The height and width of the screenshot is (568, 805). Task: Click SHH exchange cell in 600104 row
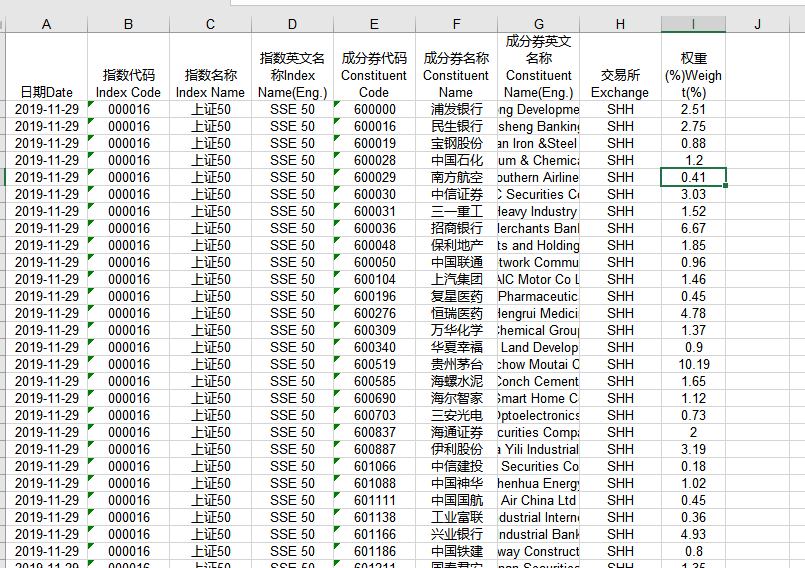(620, 279)
